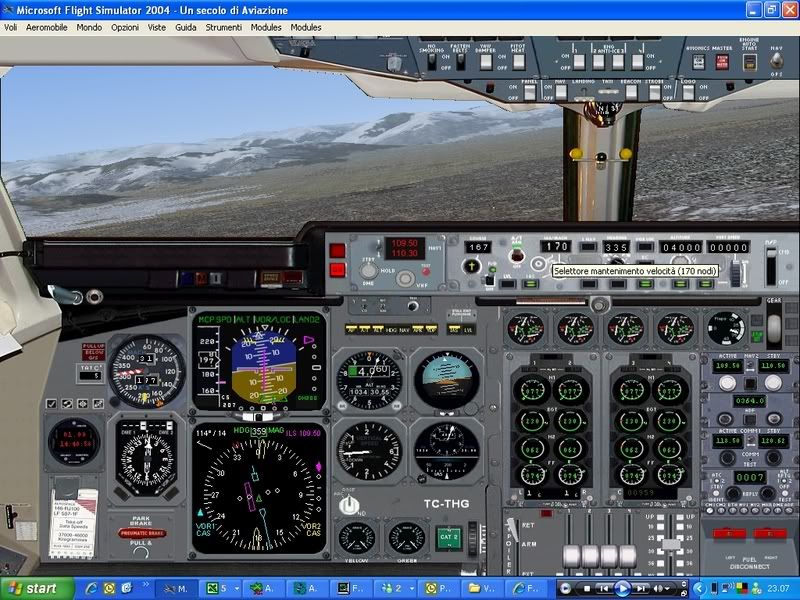Viewport: 800px width, 600px height.
Task: Toggle the Pitot Heat switch
Action: 518,62
